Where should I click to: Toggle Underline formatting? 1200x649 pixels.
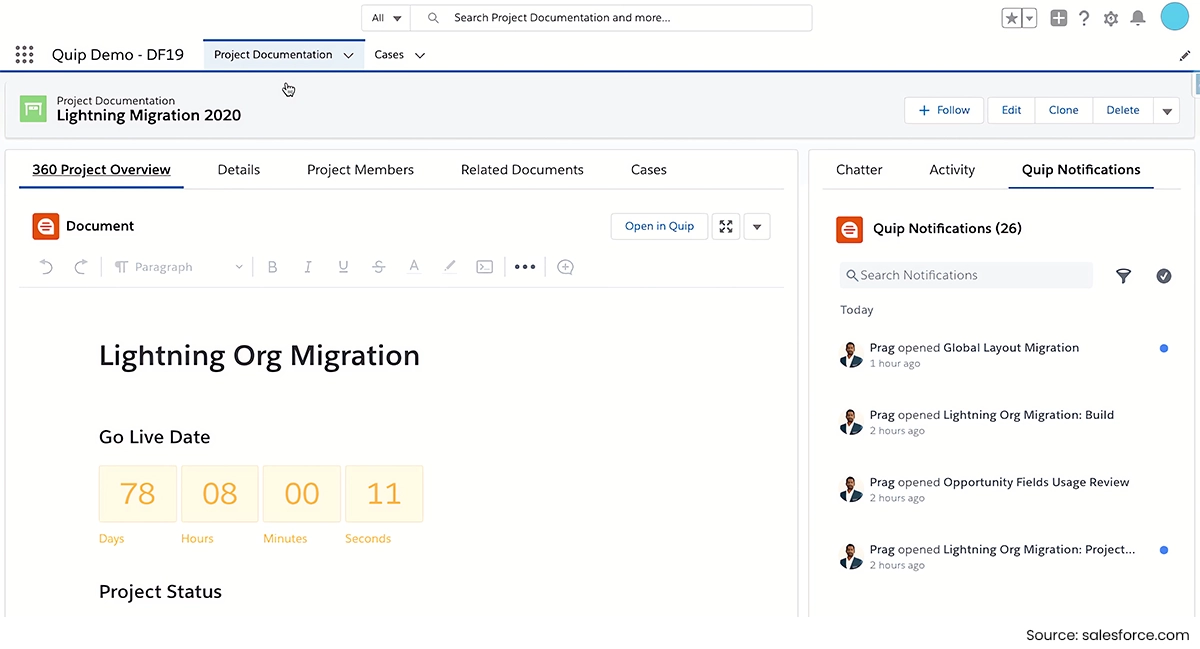(343, 267)
